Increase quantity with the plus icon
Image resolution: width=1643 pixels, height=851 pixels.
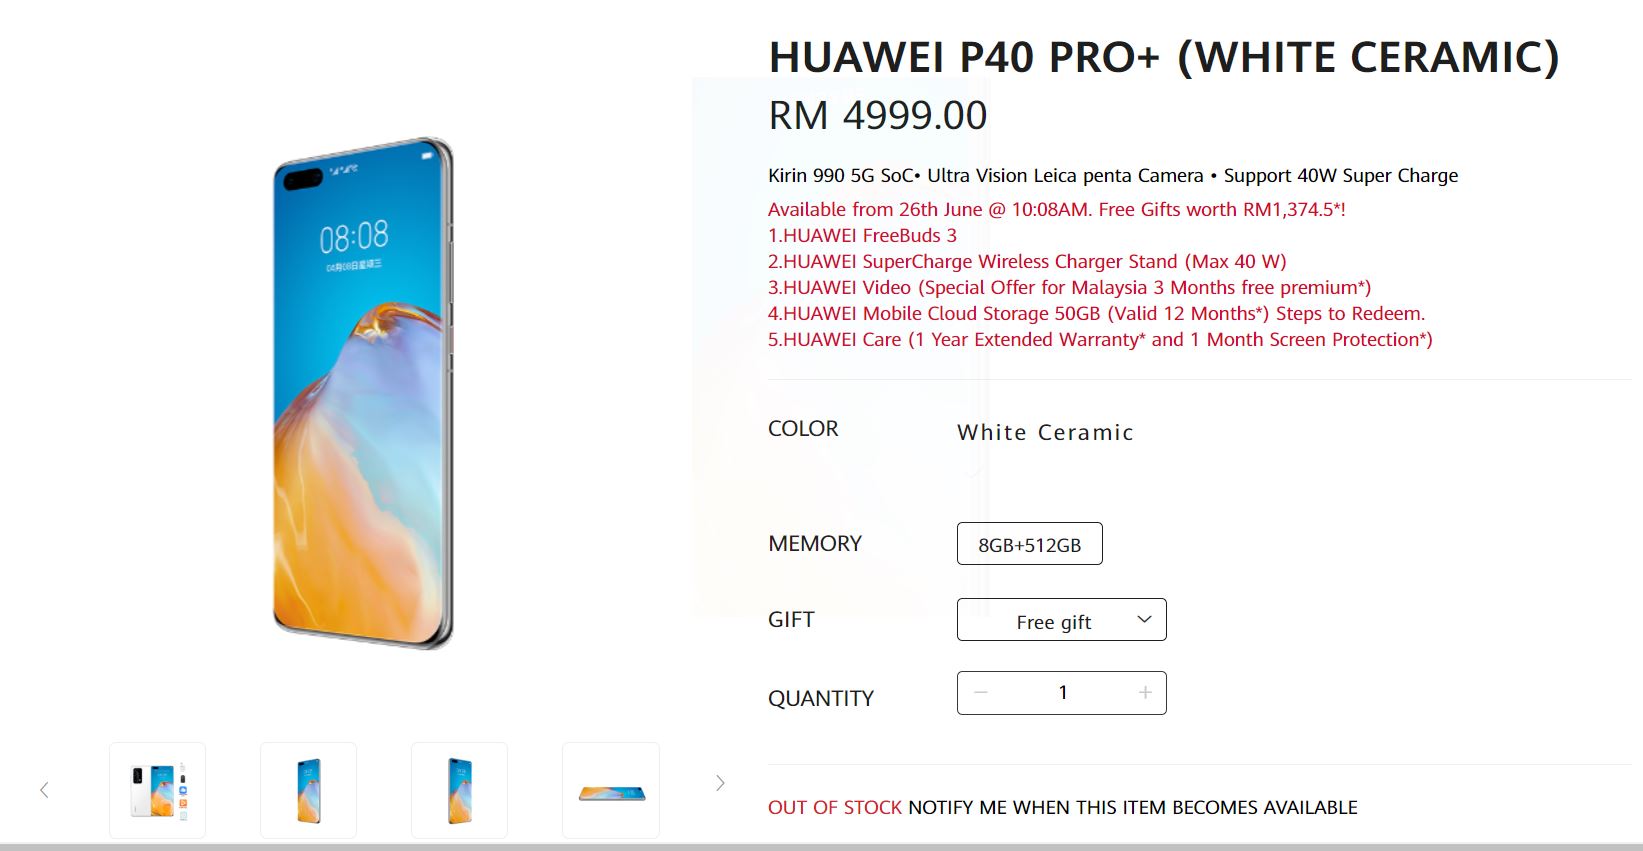pos(1145,693)
